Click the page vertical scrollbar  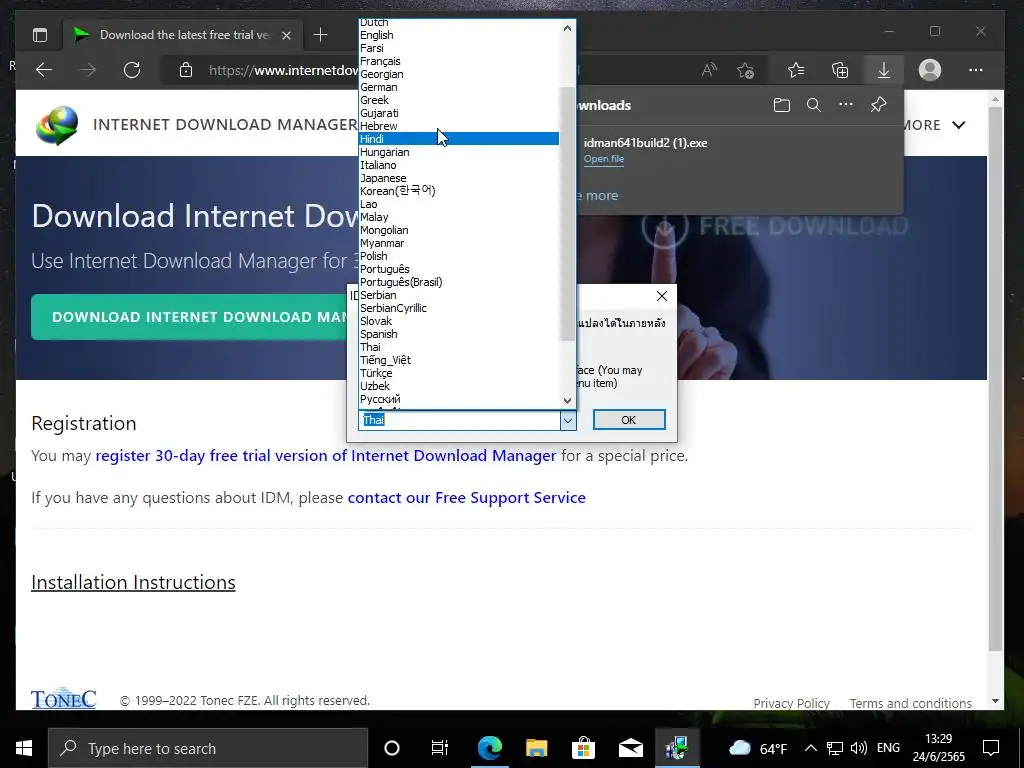pyautogui.click(x=995, y=379)
